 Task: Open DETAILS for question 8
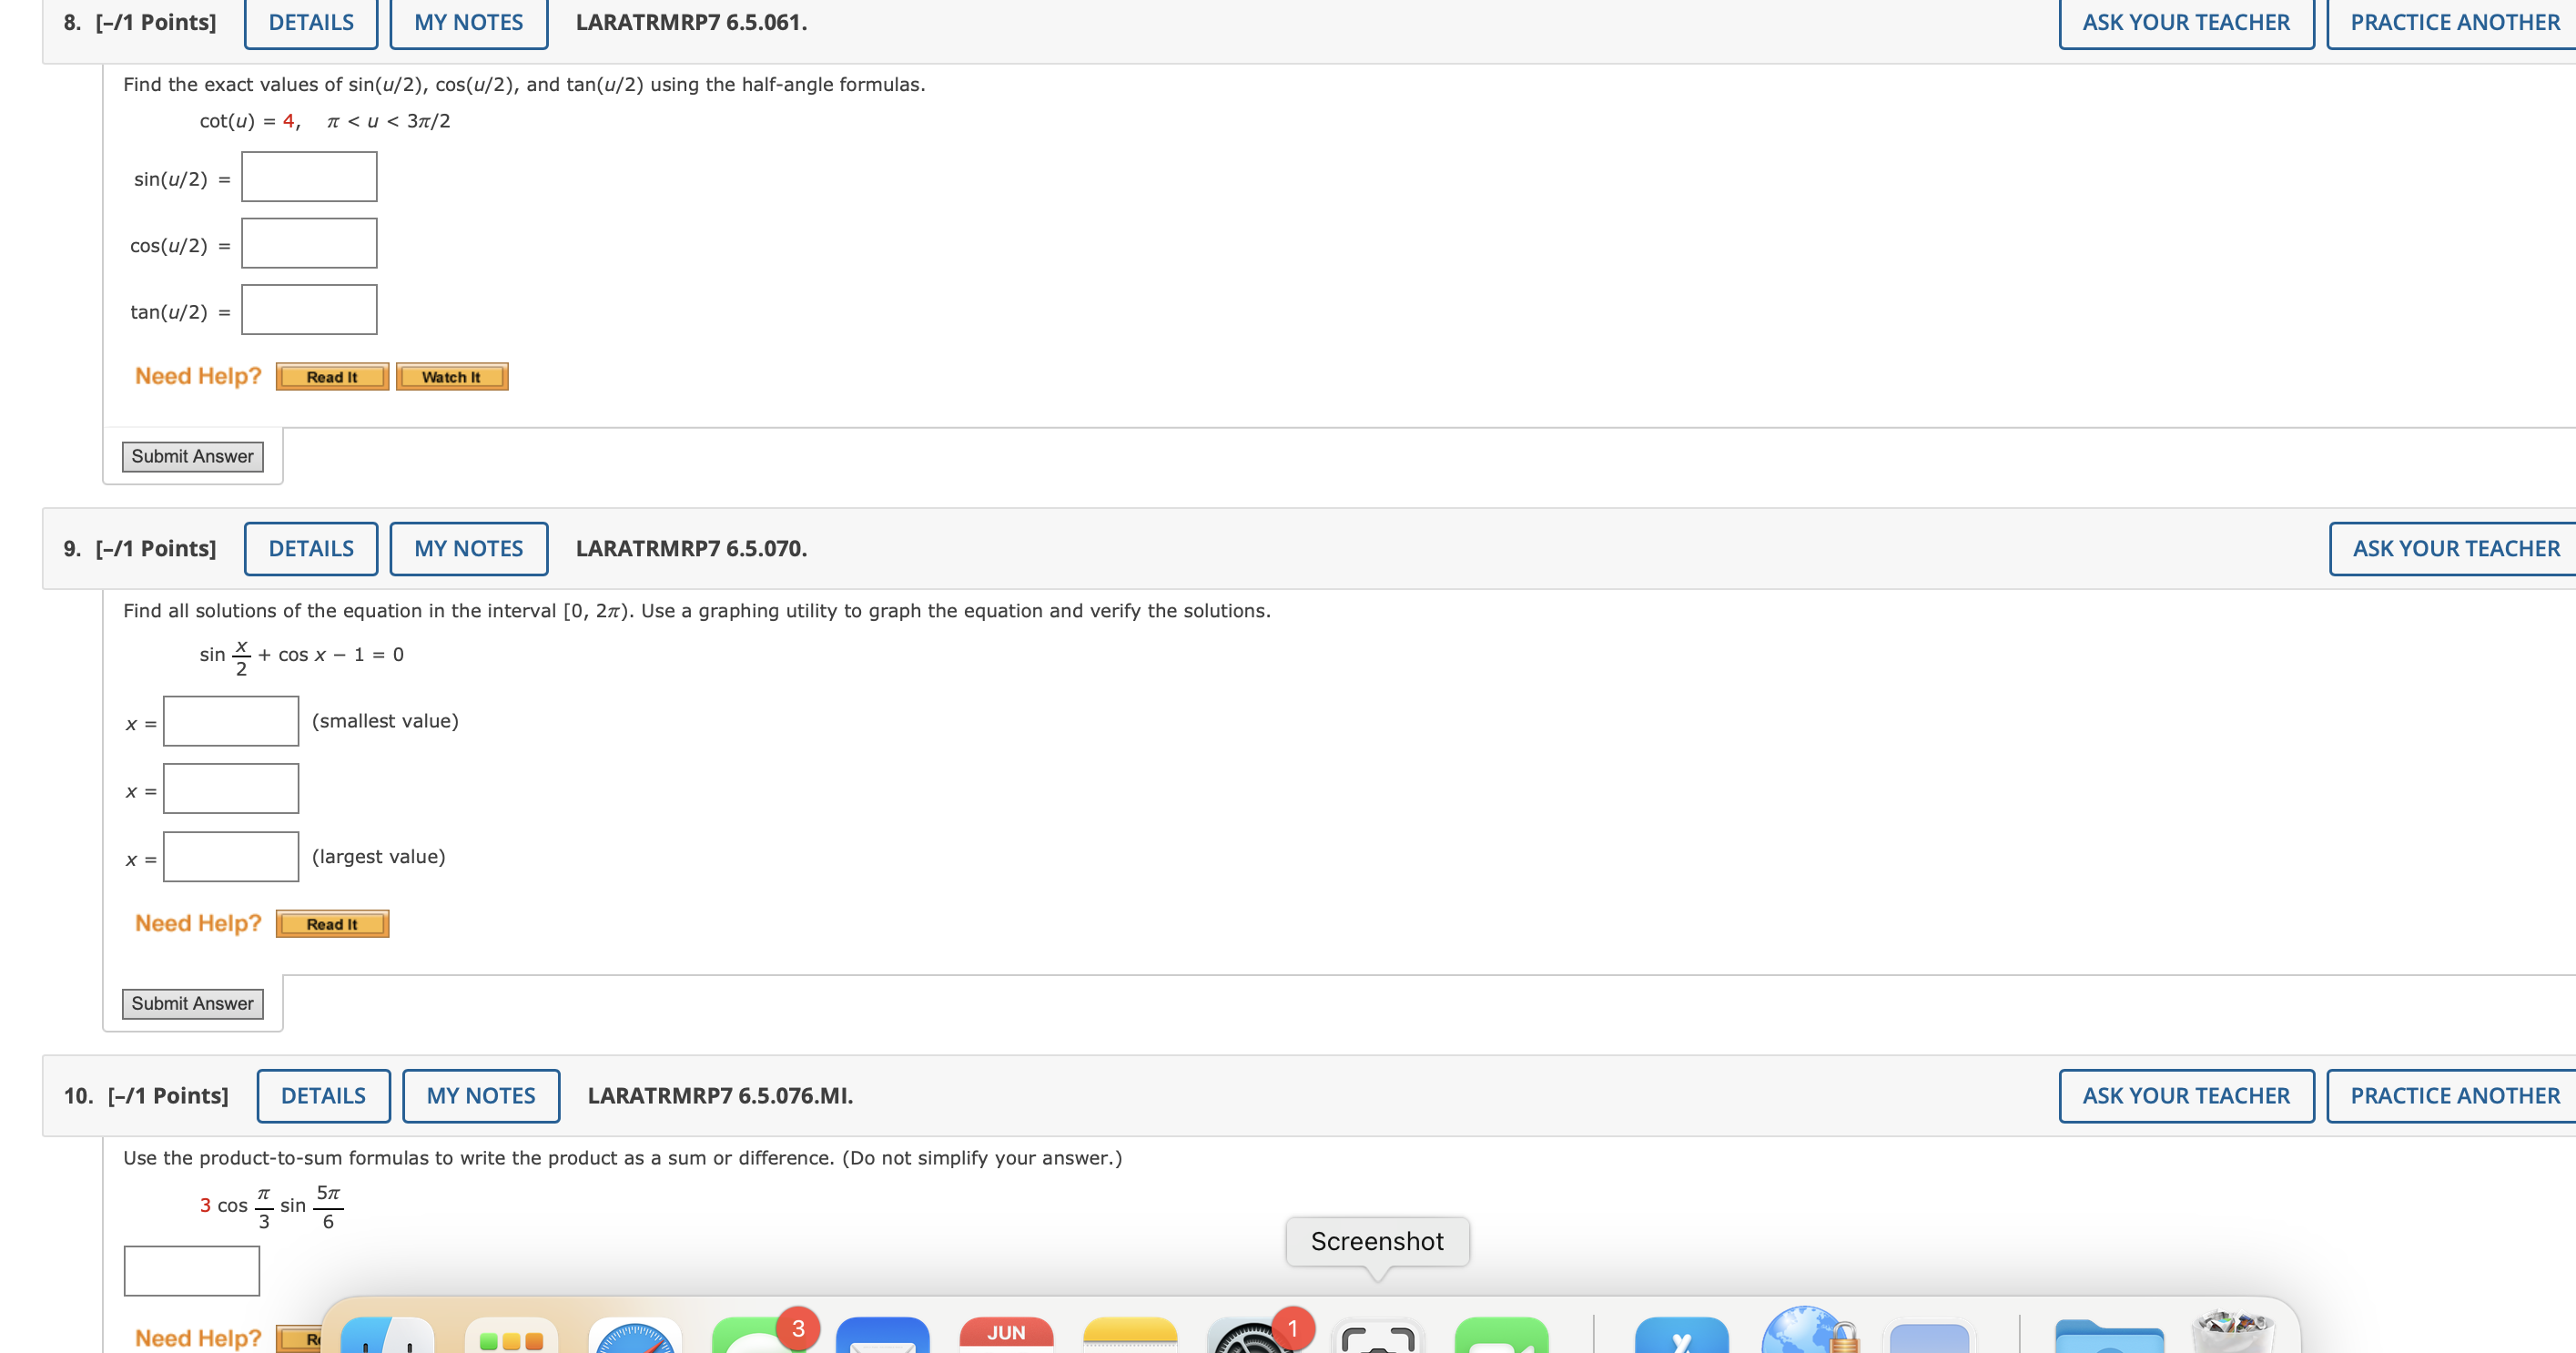click(311, 22)
